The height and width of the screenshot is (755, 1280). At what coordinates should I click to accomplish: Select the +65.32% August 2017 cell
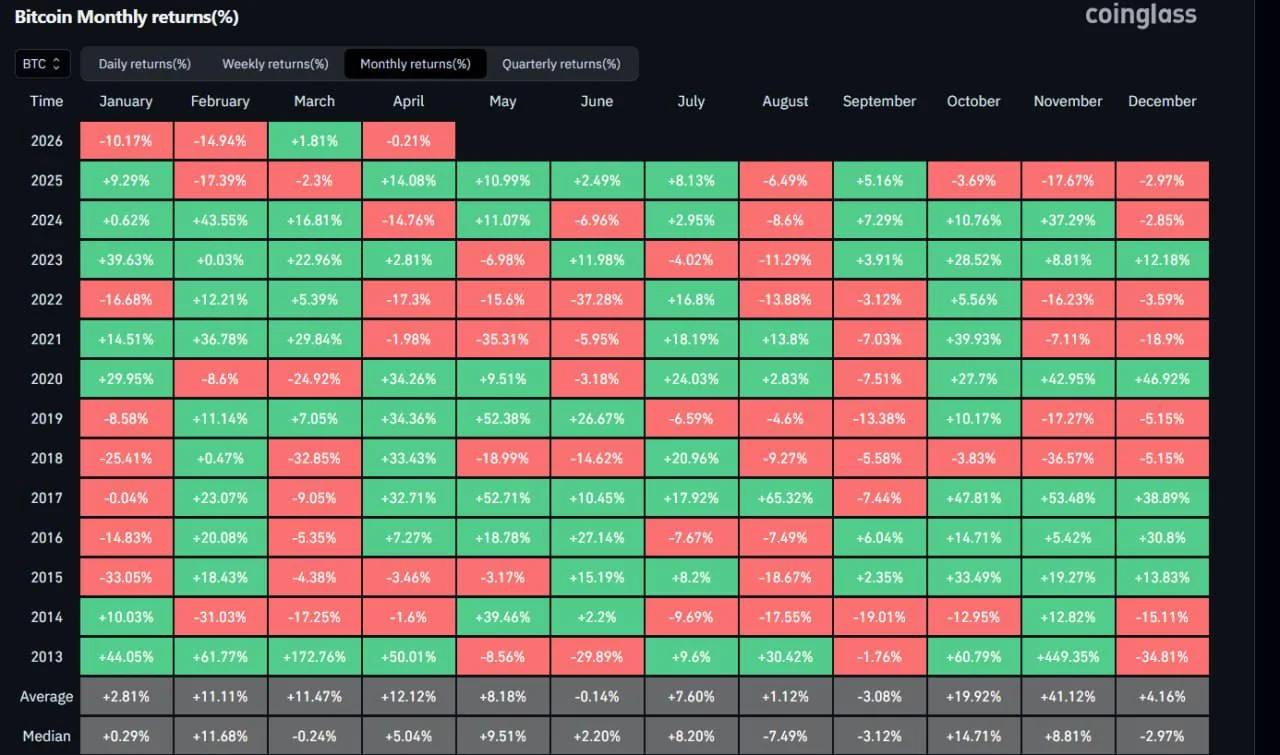click(785, 498)
